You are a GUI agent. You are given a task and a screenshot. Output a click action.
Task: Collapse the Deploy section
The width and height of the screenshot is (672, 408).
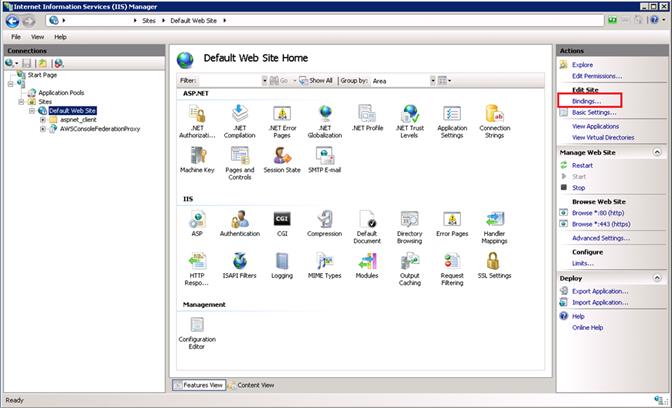coord(657,278)
